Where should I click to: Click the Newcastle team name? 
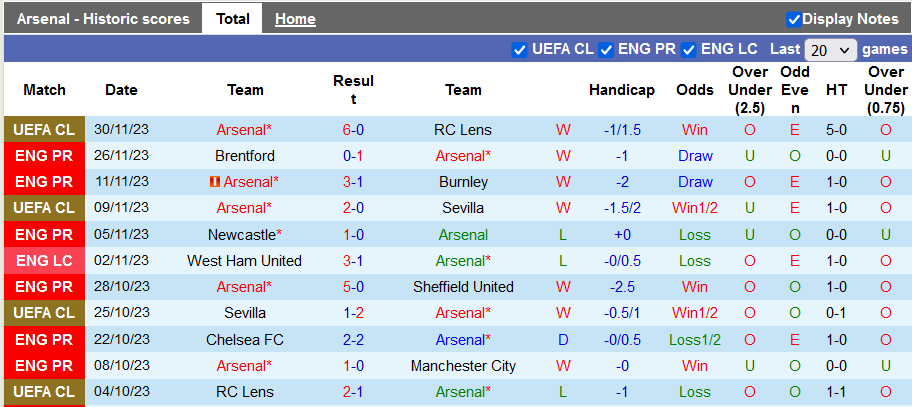click(x=243, y=235)
